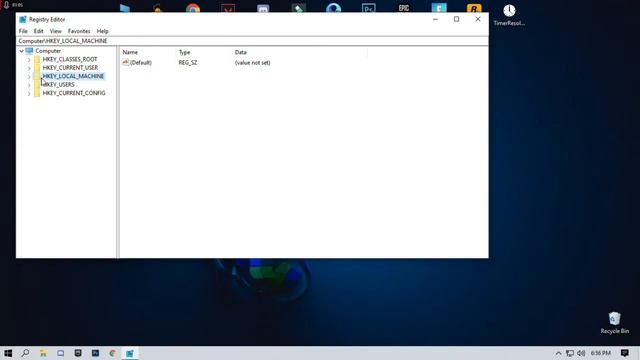The width and height of the screenshot is (640, 360).
Task: Close the Registry Editor window
Action: coord(478,19)
